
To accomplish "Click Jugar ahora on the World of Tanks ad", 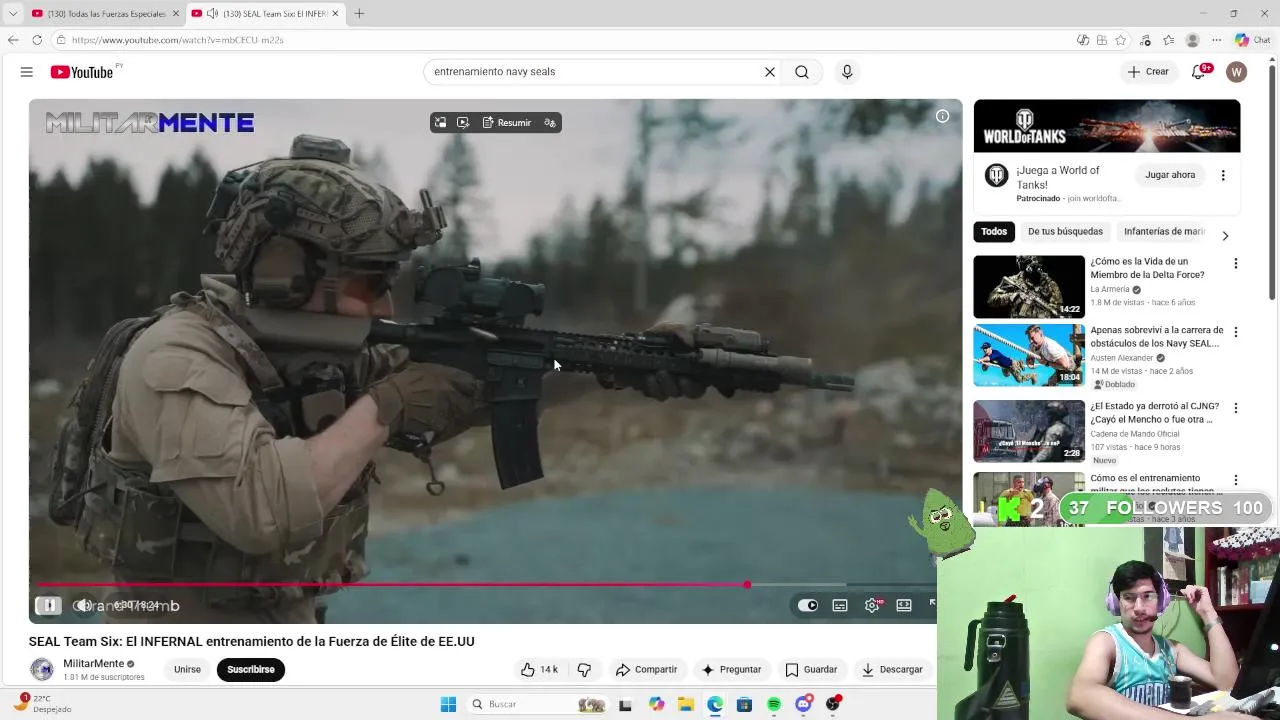I will [x=1170, y=175].
